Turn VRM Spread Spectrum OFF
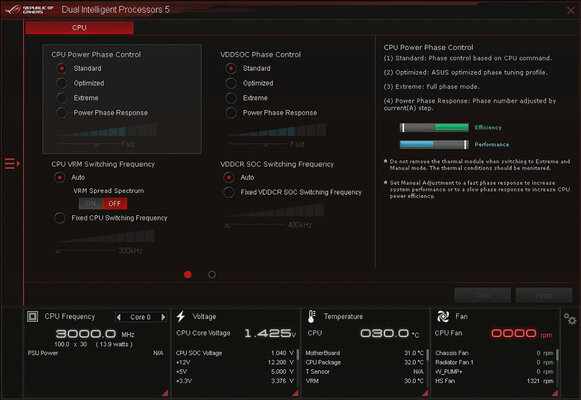 click(114, 203)
